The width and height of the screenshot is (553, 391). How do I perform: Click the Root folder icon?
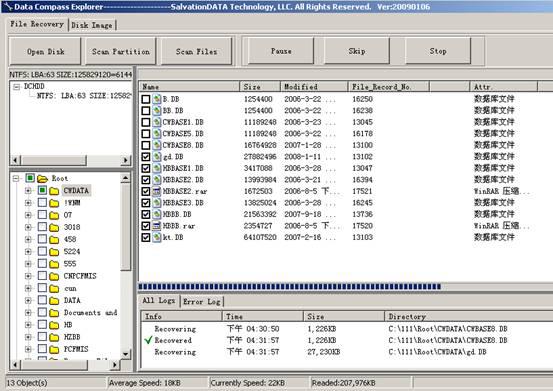point(42,178)
